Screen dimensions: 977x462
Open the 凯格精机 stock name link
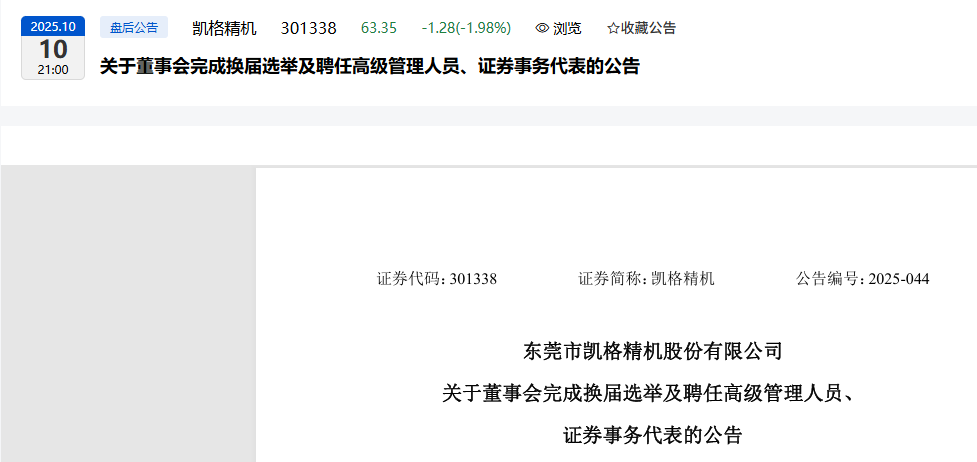point(224,28)
